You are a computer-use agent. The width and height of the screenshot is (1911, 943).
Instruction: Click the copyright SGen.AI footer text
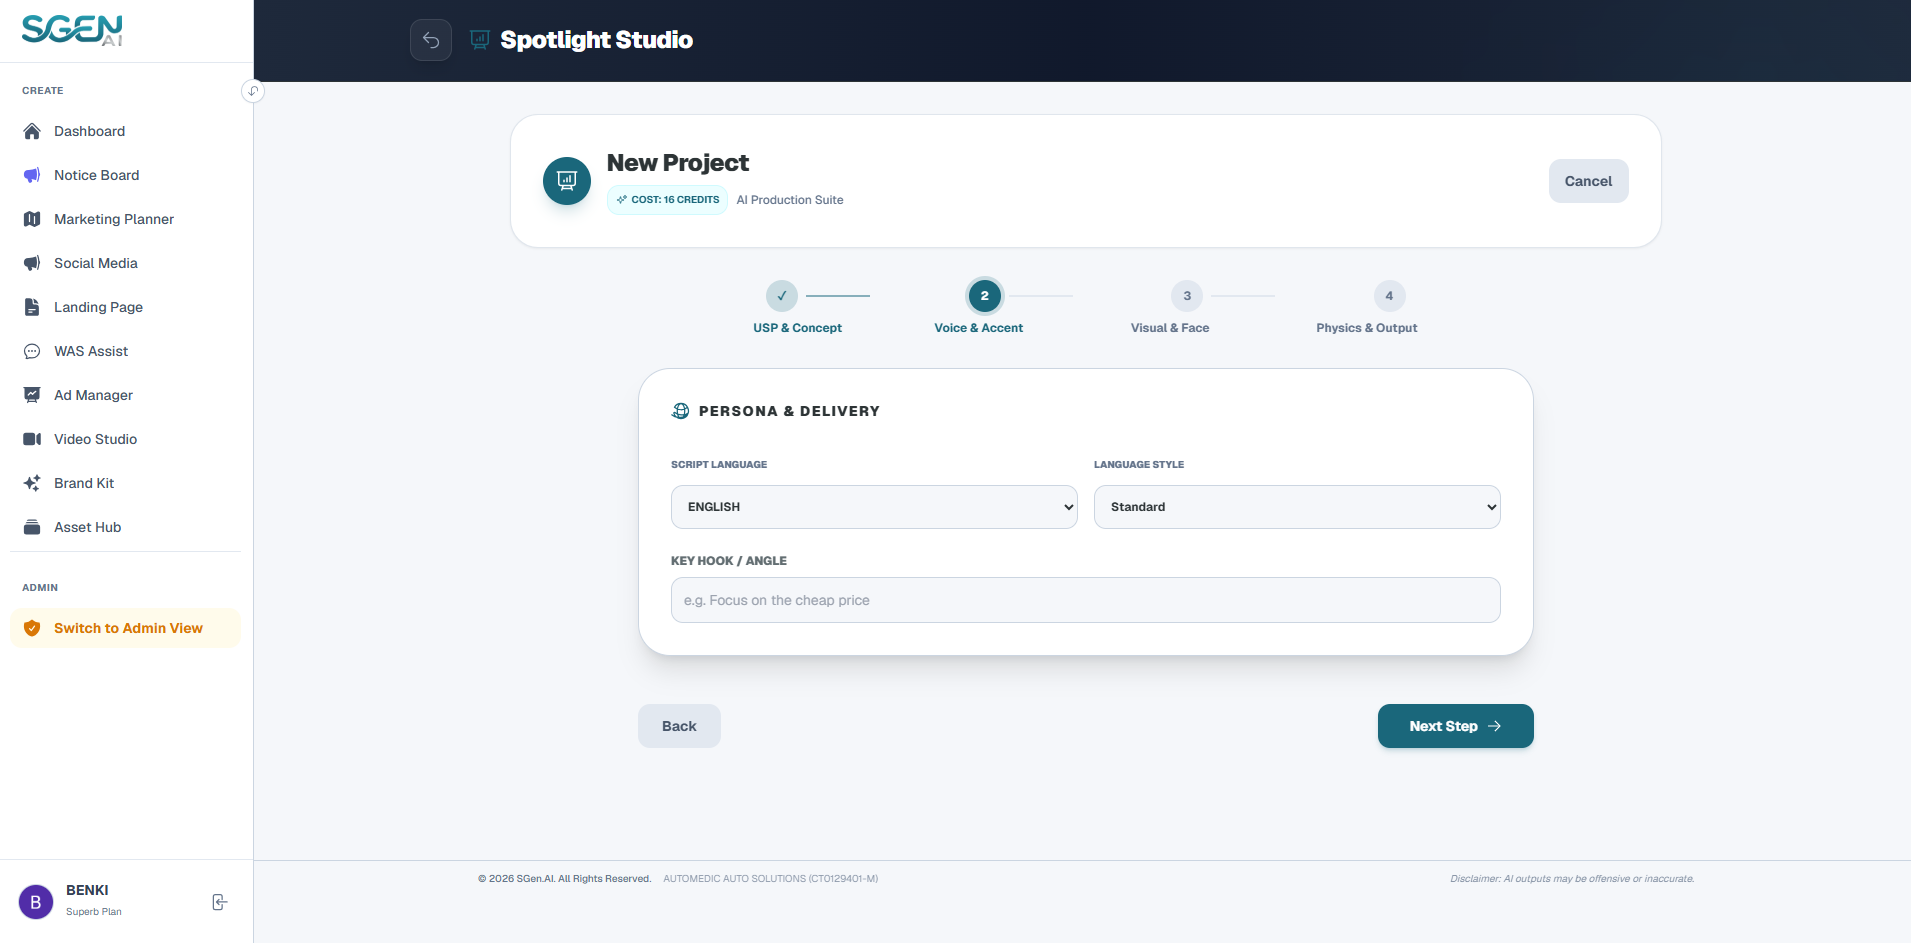[x=564, y=879]
